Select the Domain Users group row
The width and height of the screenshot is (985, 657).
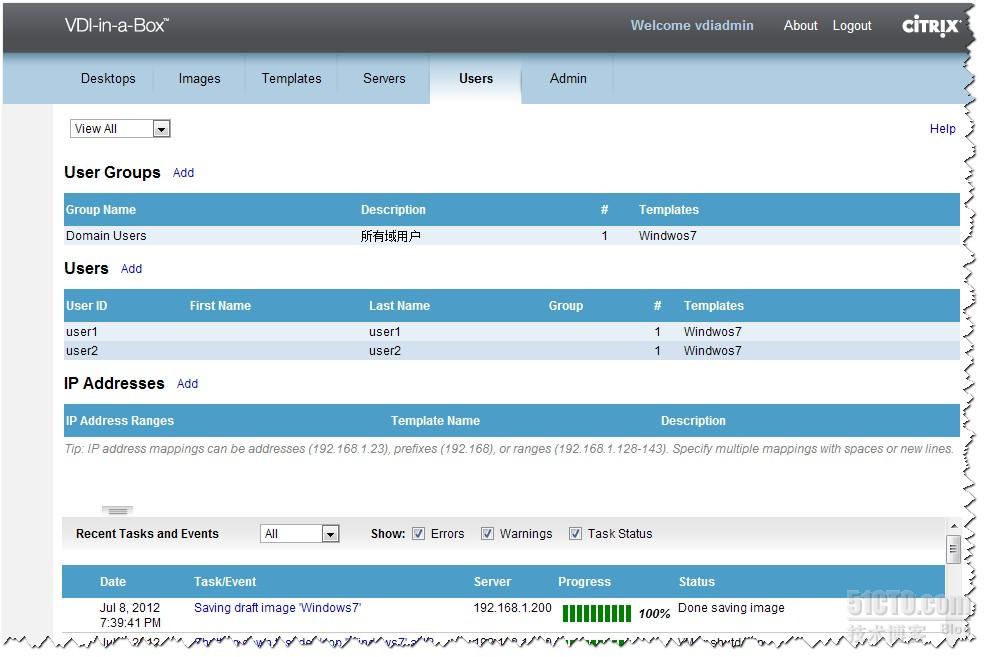tap(511, 236)
